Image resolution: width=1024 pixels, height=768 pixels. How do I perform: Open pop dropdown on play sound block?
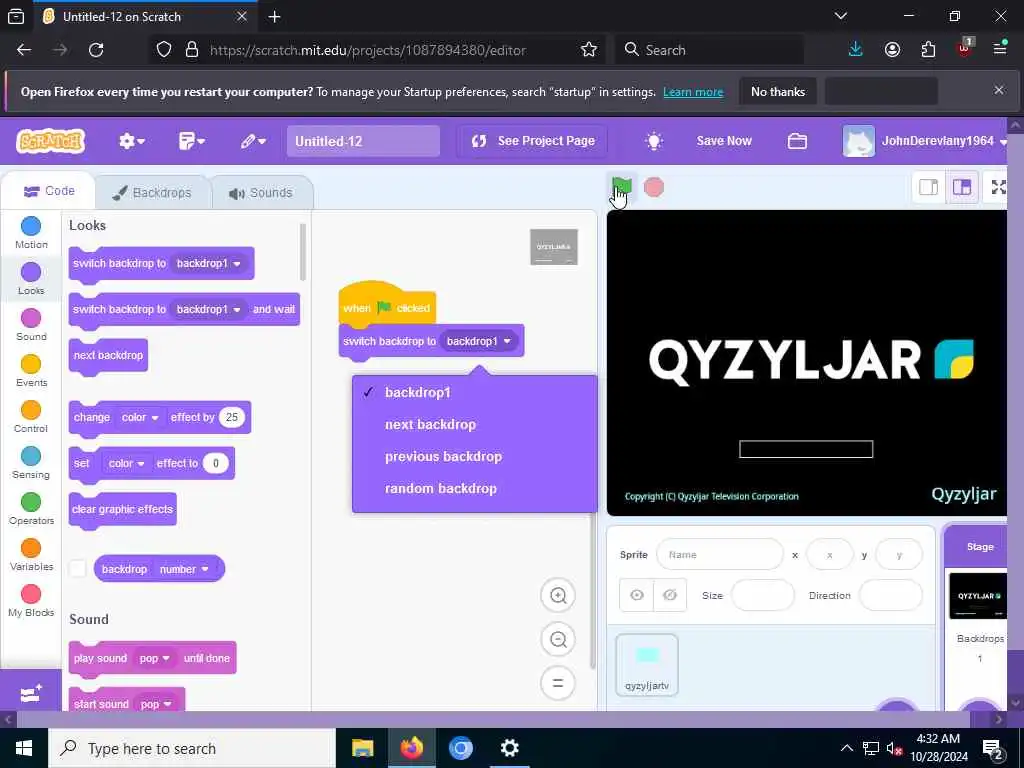(155, 658)
